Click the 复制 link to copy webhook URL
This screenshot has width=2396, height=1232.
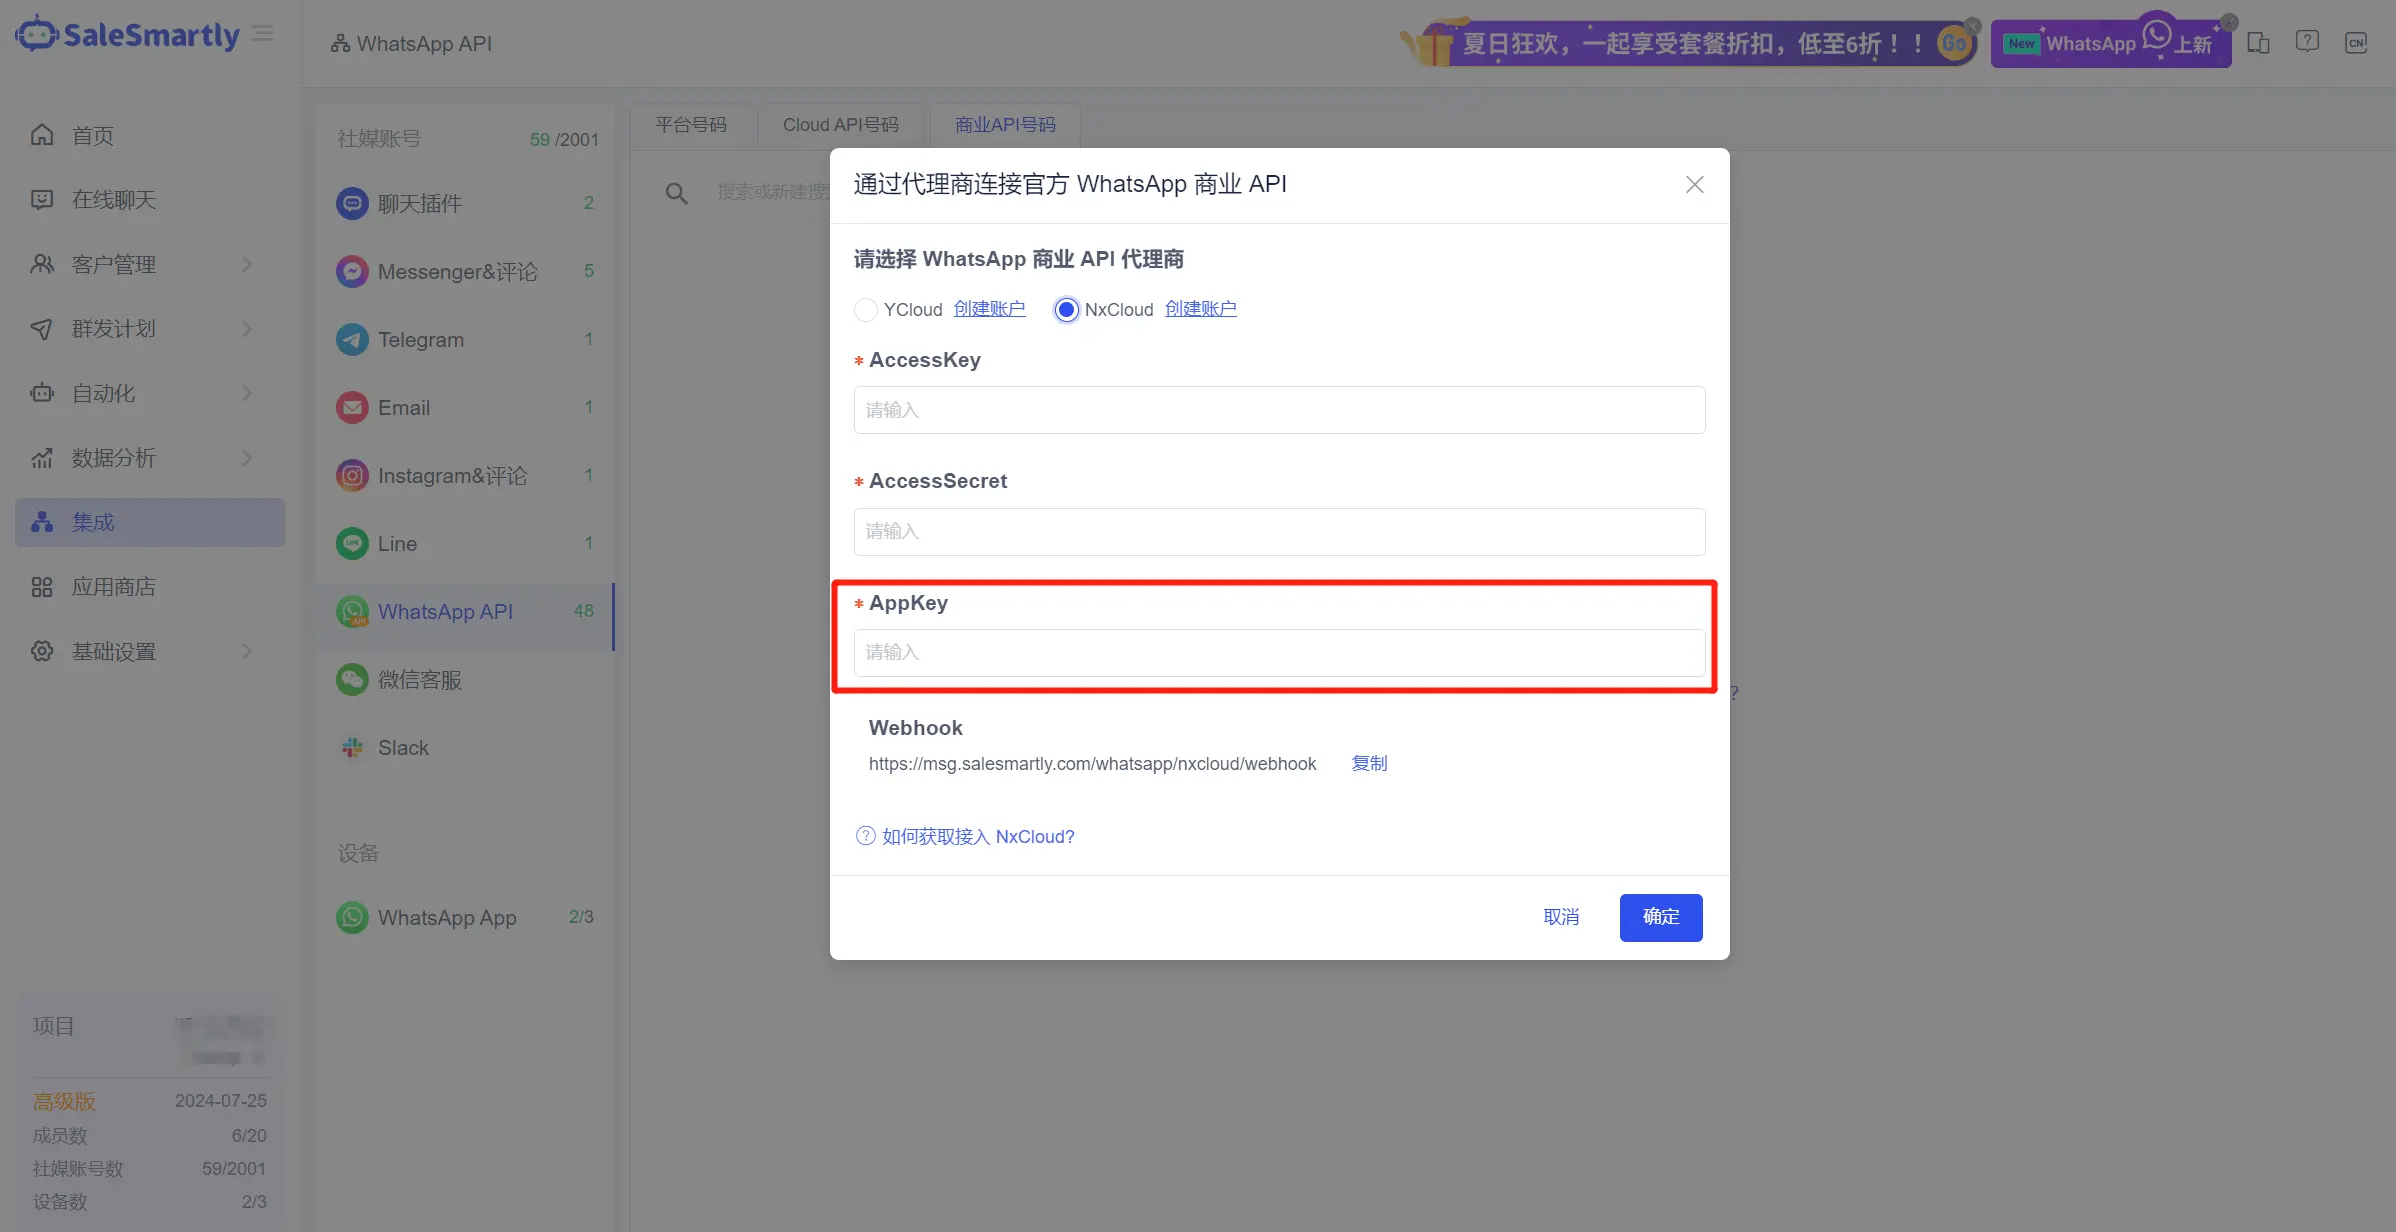click(x=1369, y=763)
